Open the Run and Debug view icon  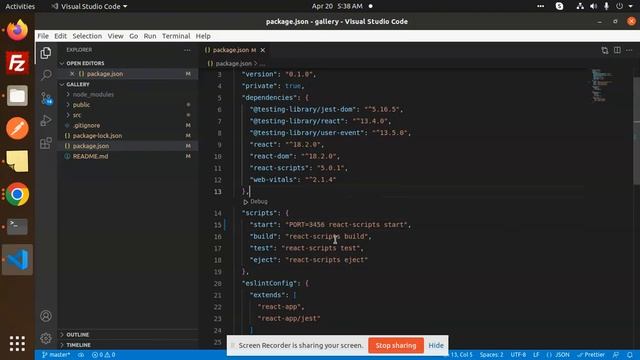[x=46, y=120]
